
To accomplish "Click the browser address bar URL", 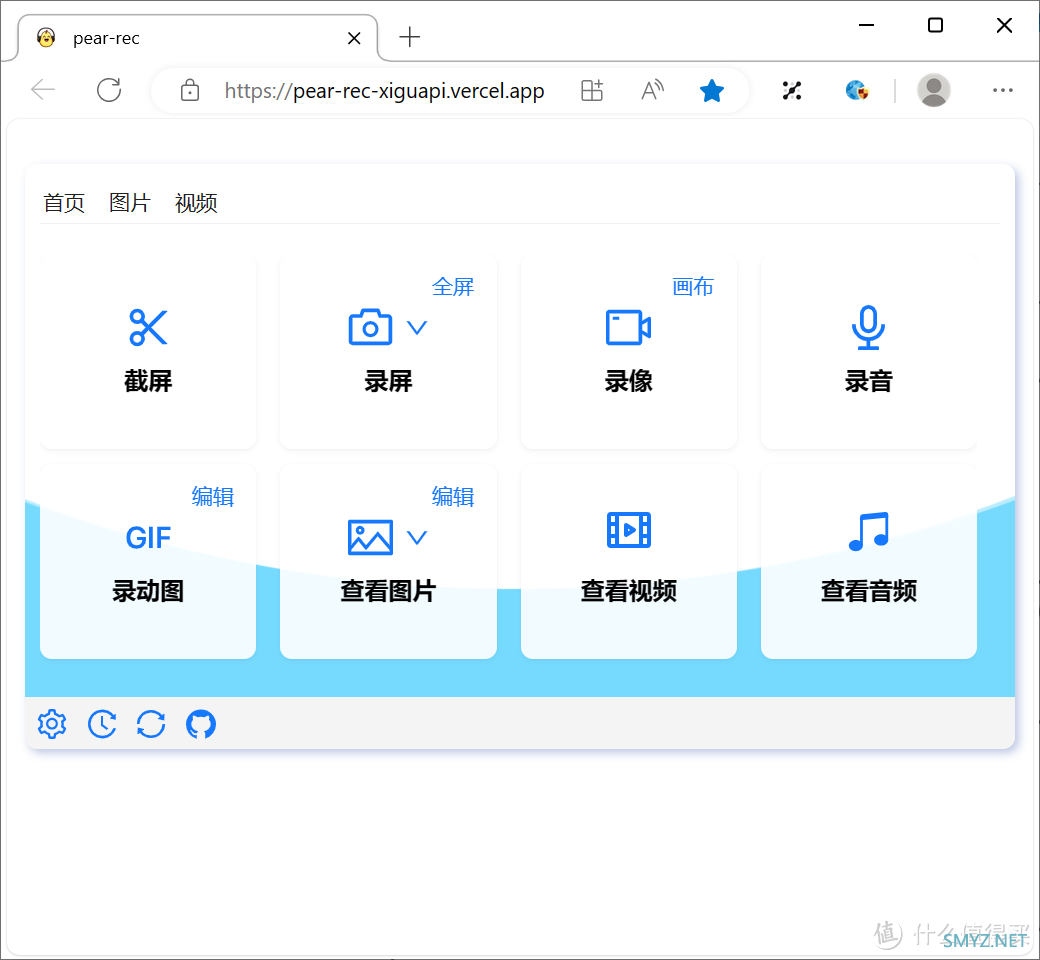I will [385, 90].
